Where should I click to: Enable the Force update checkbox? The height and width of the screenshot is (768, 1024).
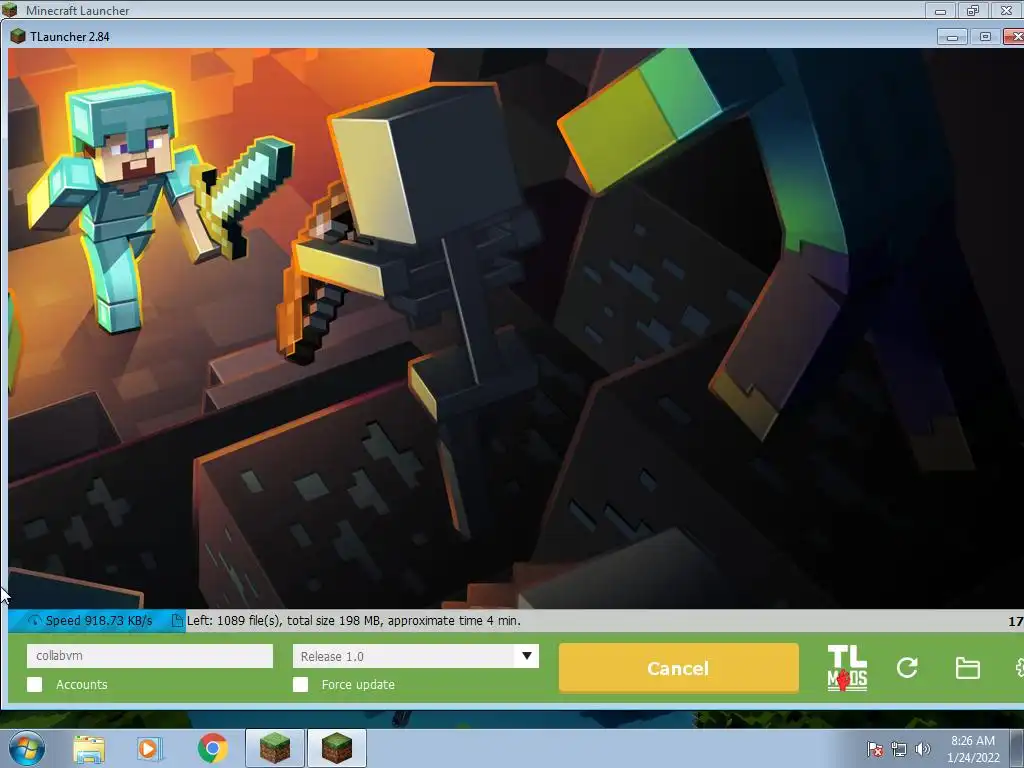coord(300,684)
